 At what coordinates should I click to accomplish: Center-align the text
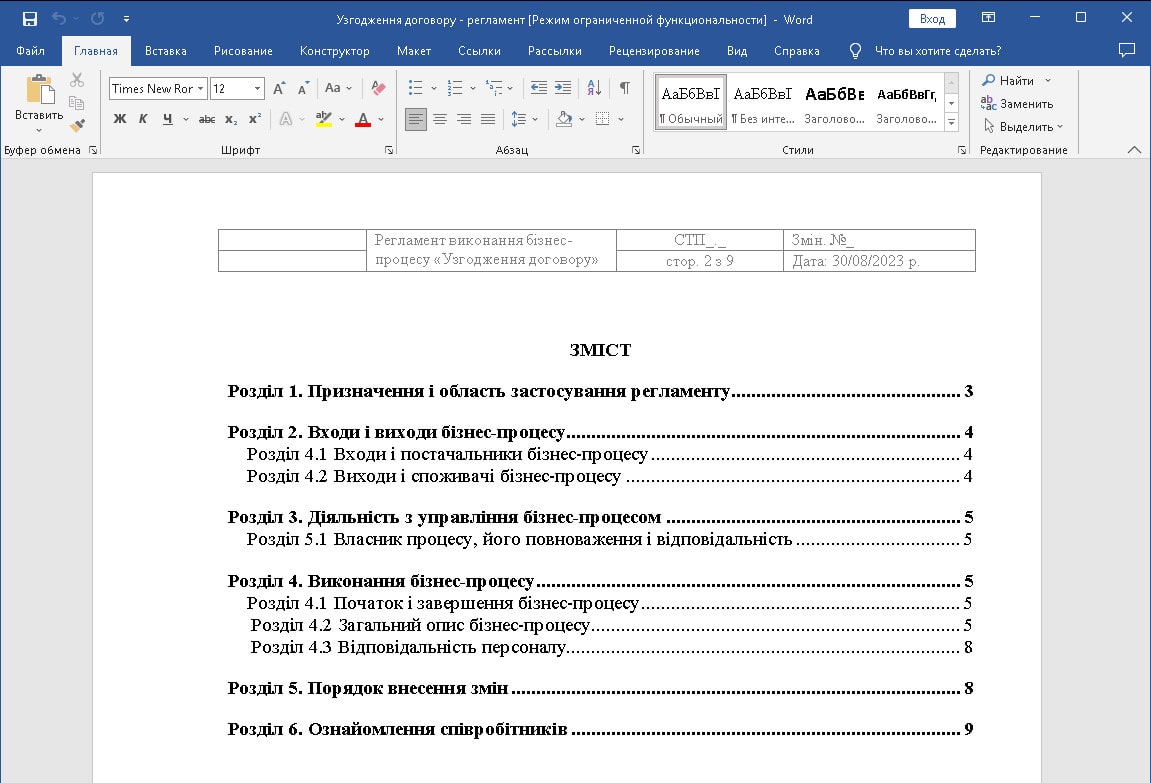click(x=440, y=119)
